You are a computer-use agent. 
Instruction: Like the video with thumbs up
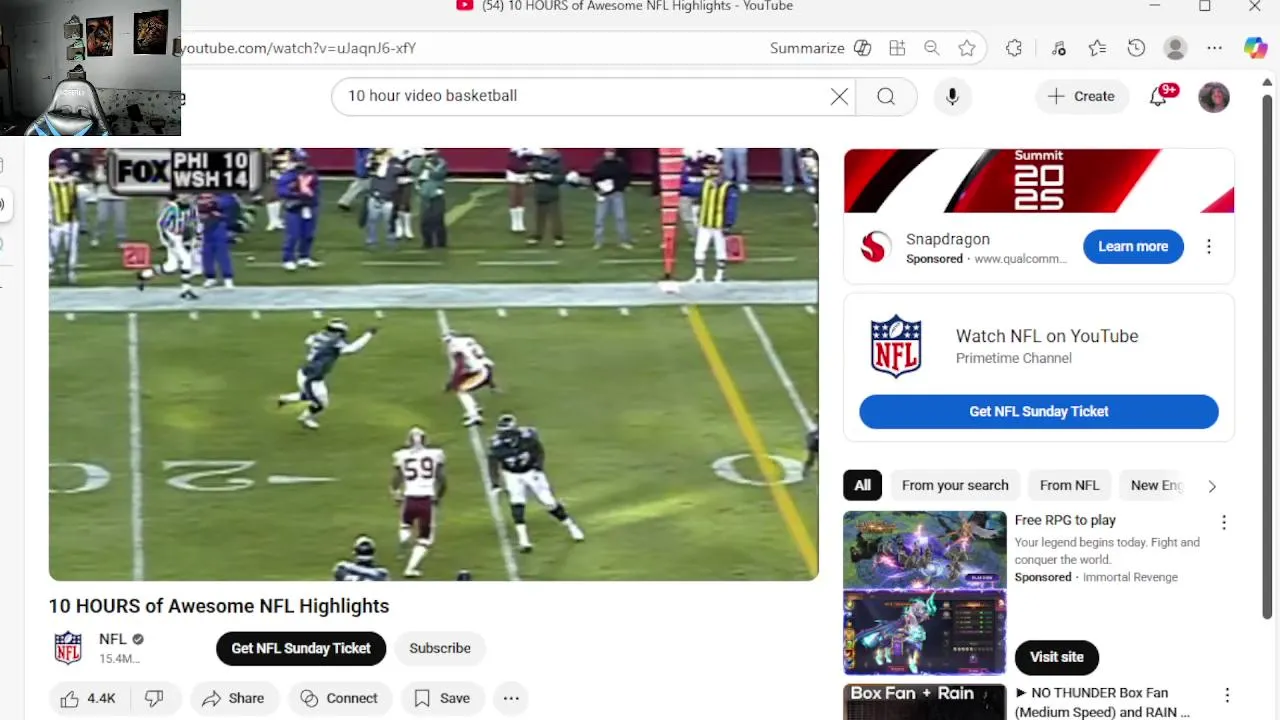tap(87, 698)
